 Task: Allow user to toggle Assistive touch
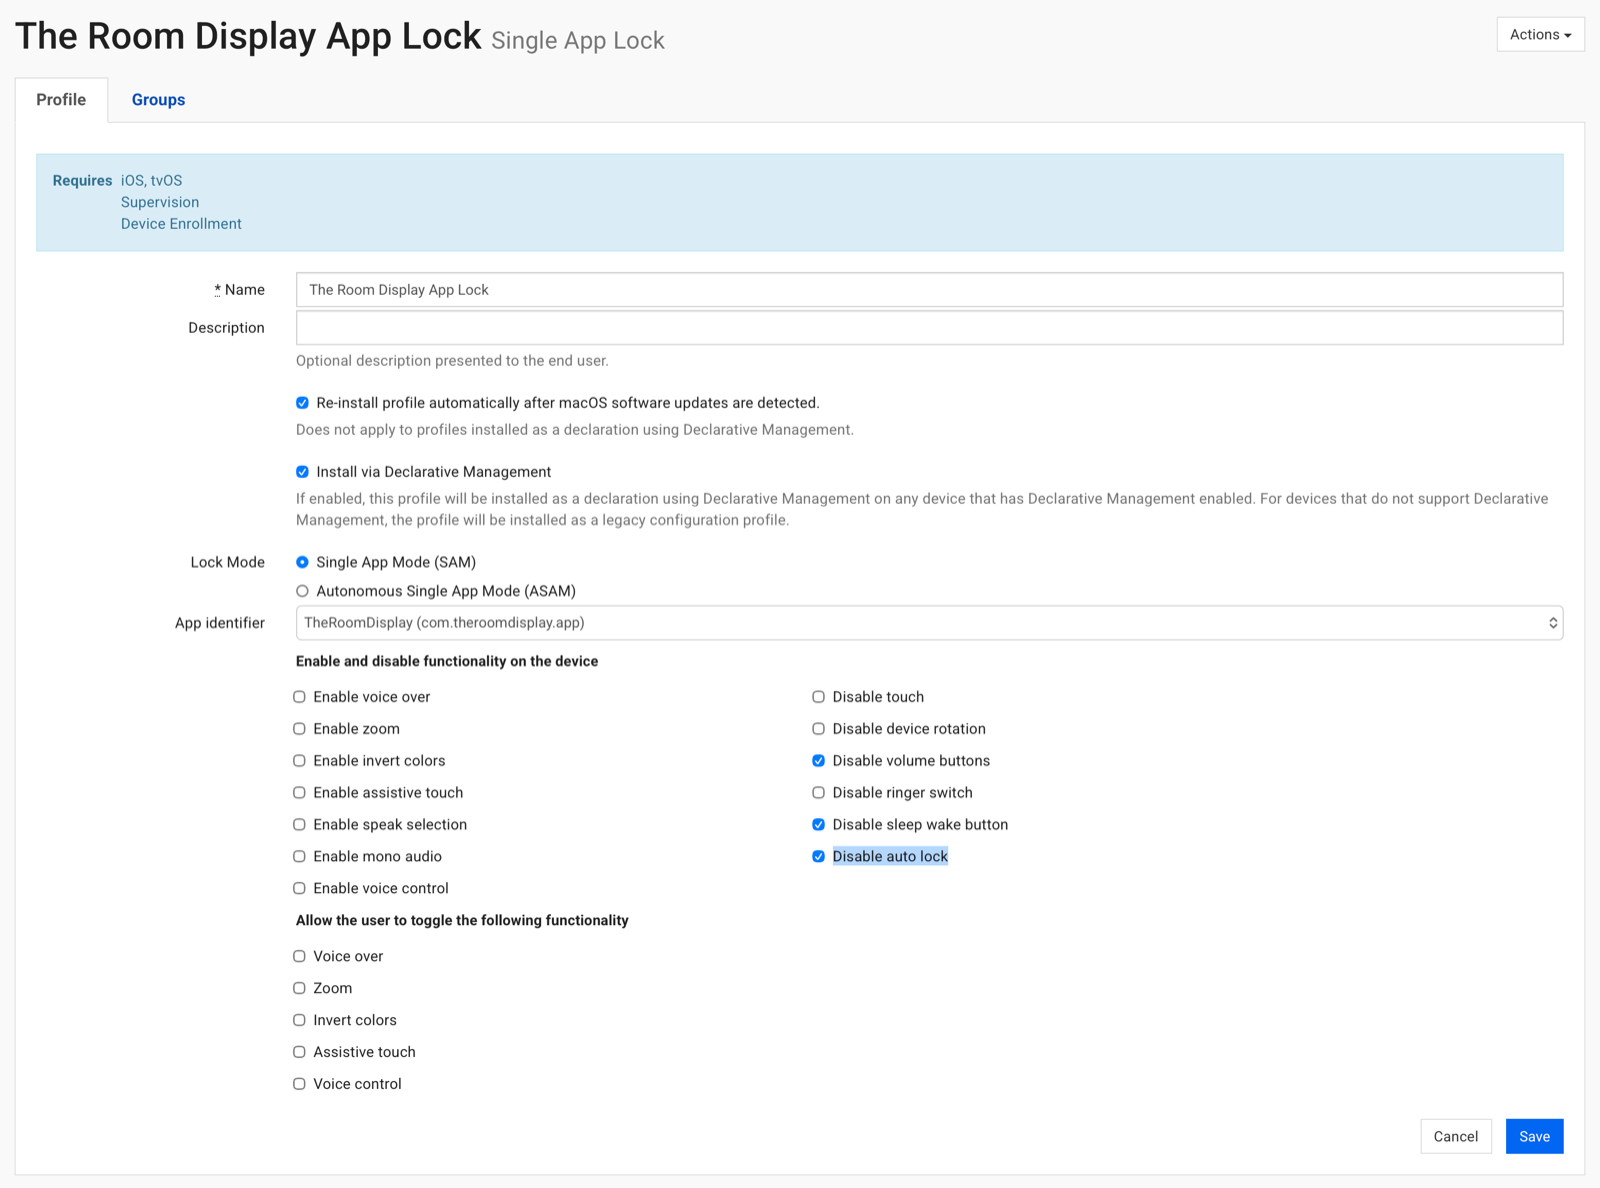point(299,1053)
